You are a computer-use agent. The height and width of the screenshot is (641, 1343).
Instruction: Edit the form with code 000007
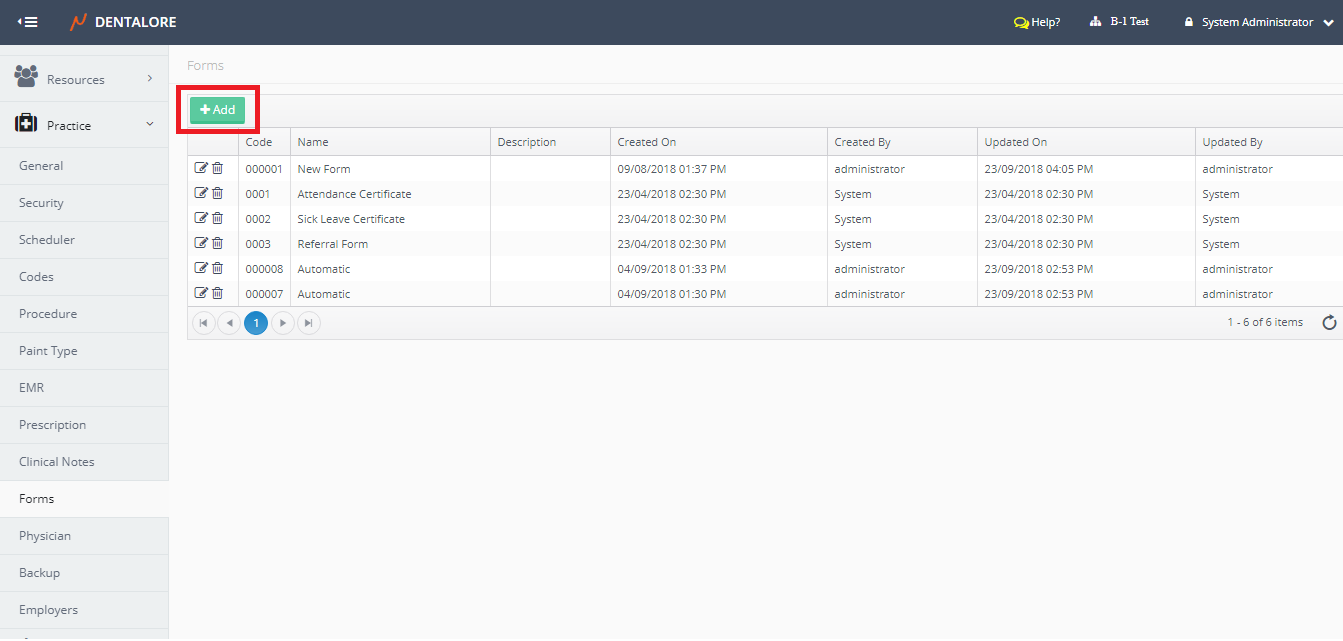(201, 293)
